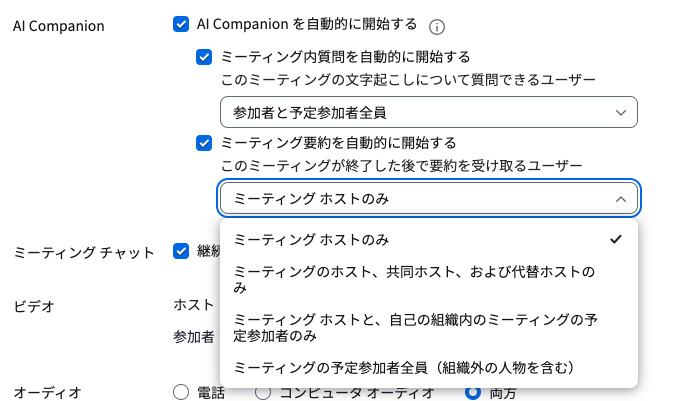Toggle the ミーティング チャット checkbox
The height and width of the screenshot is (401, 677).
(x=181, y=251)
